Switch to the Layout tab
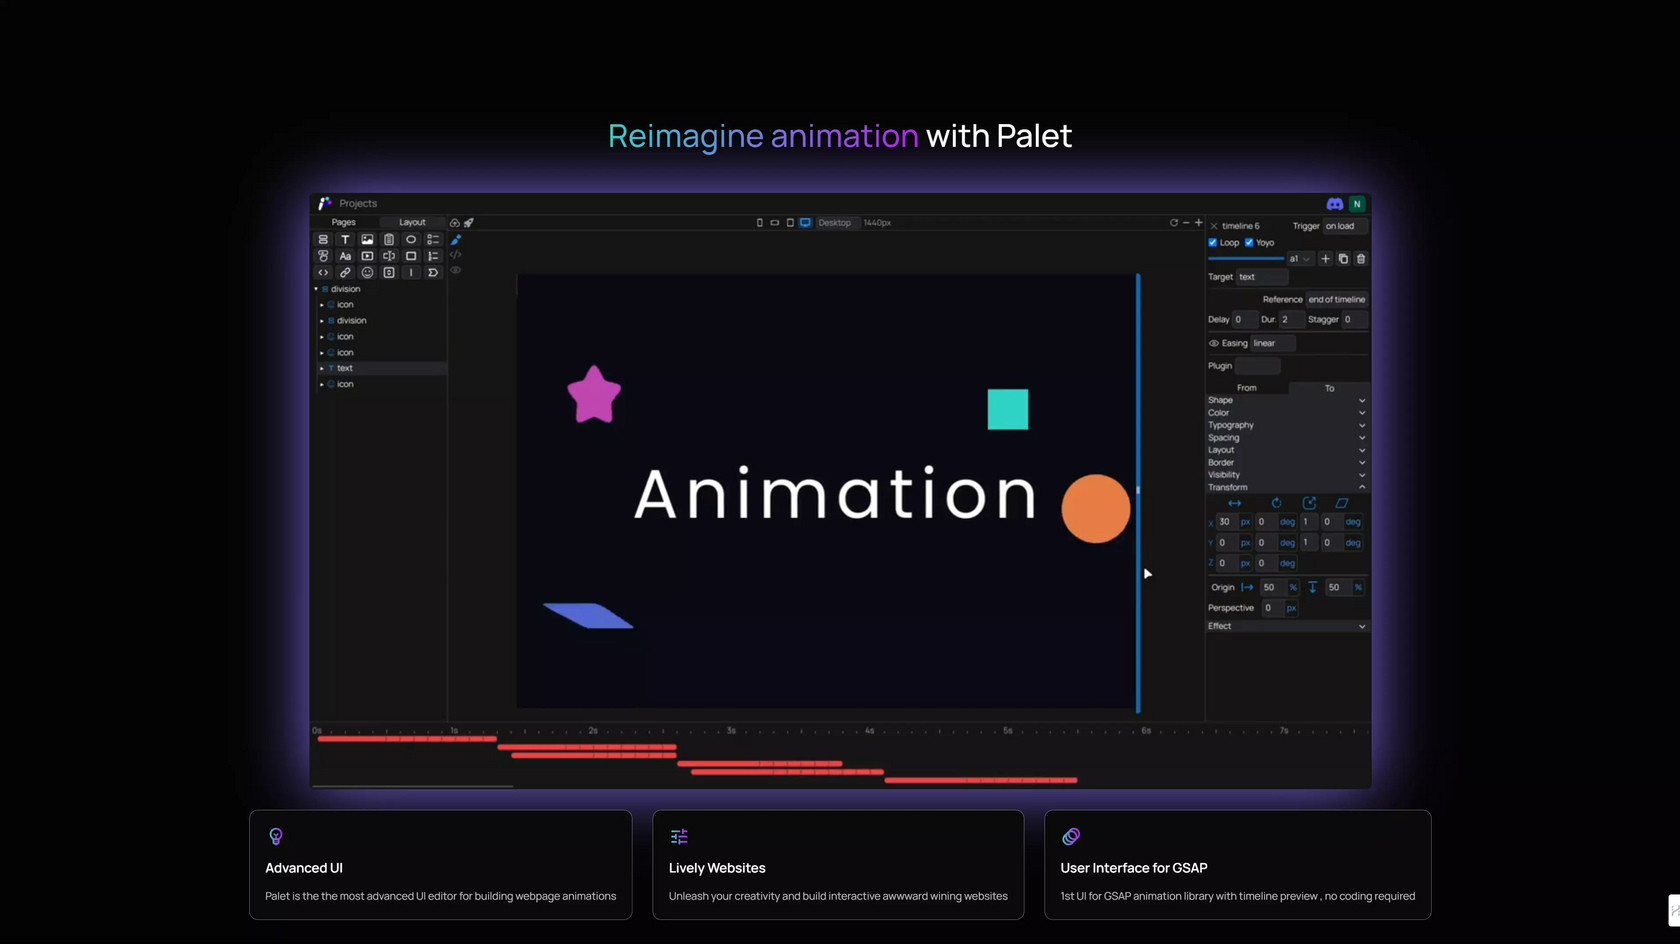 pyautogui.click(x=412, y=223)
